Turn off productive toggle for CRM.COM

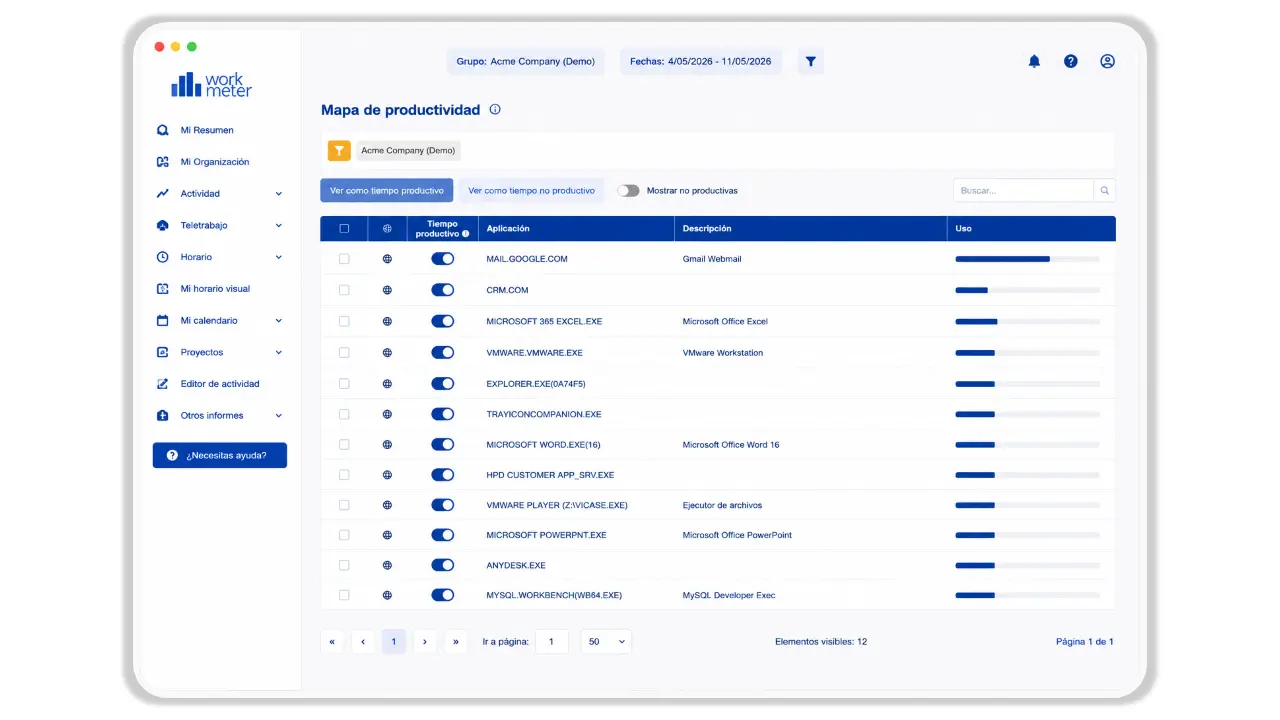(x=443, y=290)
